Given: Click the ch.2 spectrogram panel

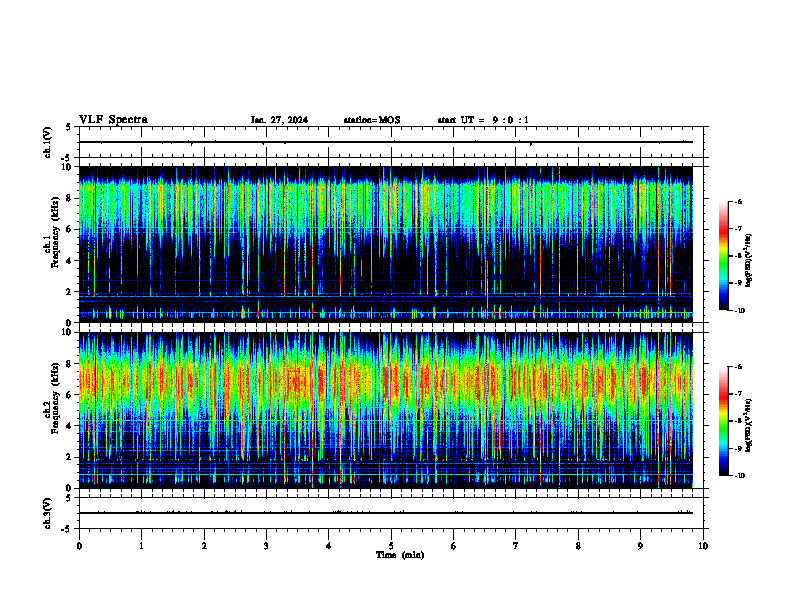Looking at the screenshot, I should [385, 410].
